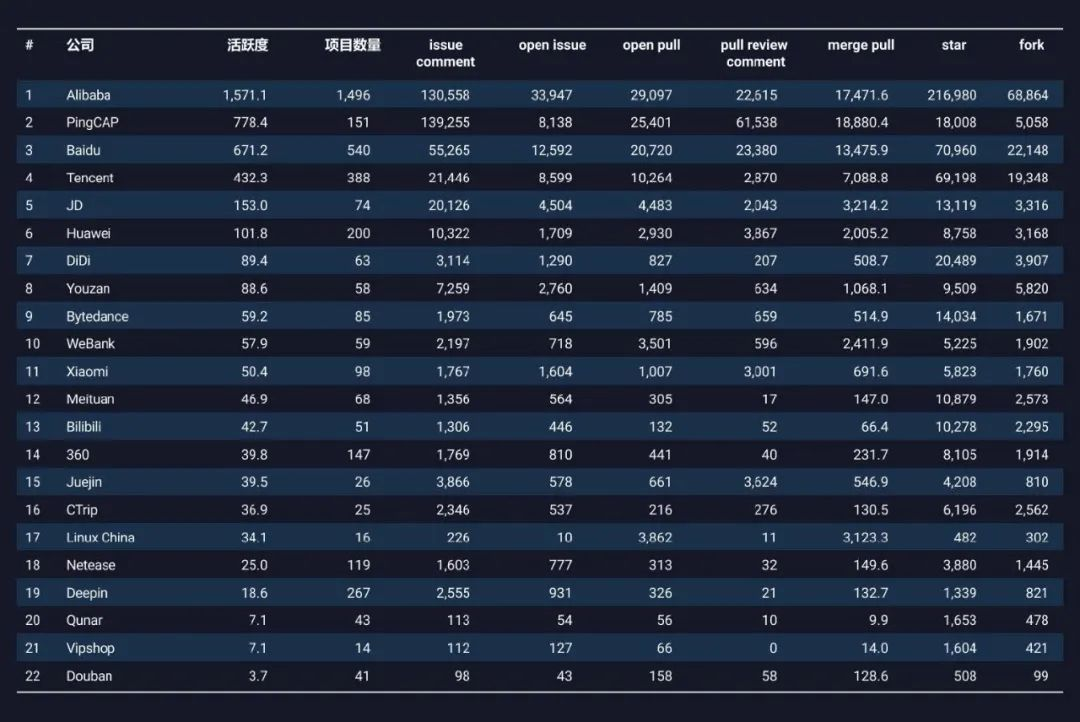Click Netease's project count 119

point(358,565)
